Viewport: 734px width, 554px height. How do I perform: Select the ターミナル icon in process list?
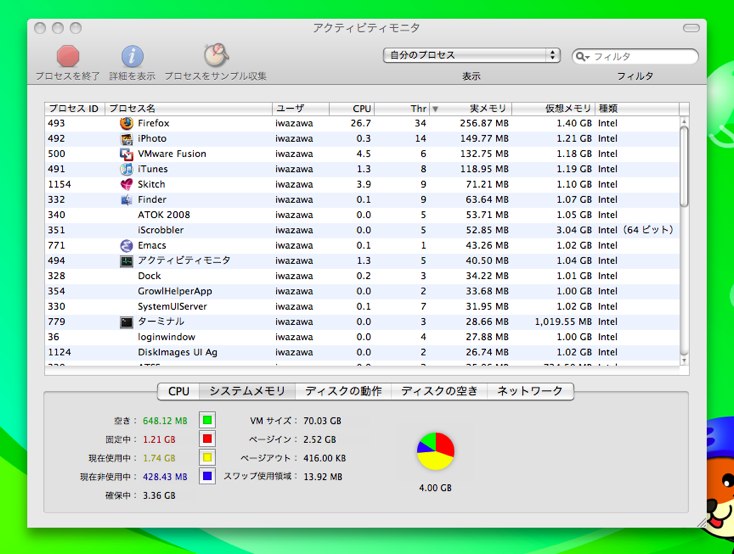pyautogui.click(x=126, y=322)
